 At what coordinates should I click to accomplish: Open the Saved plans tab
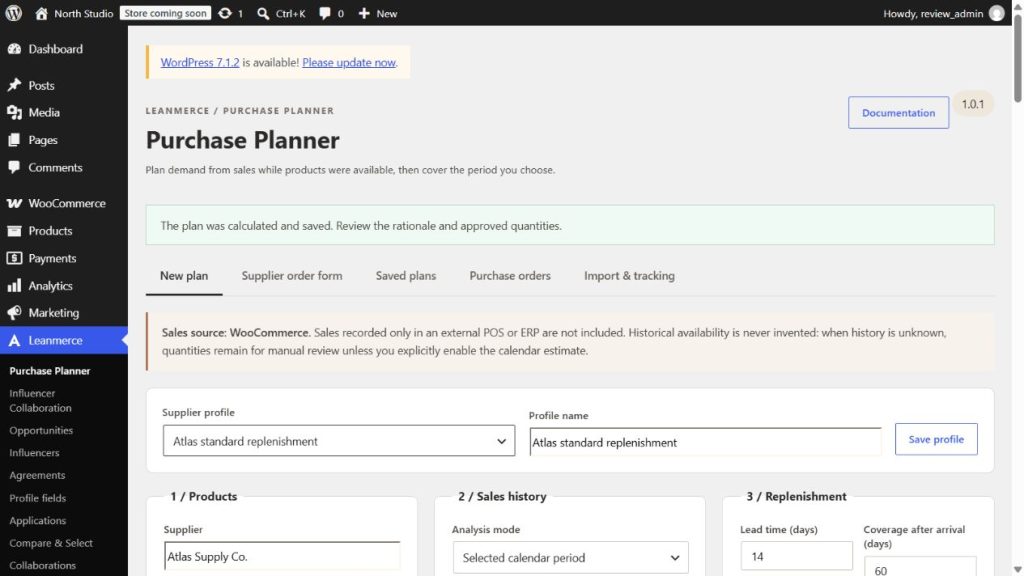pos(406,276)
